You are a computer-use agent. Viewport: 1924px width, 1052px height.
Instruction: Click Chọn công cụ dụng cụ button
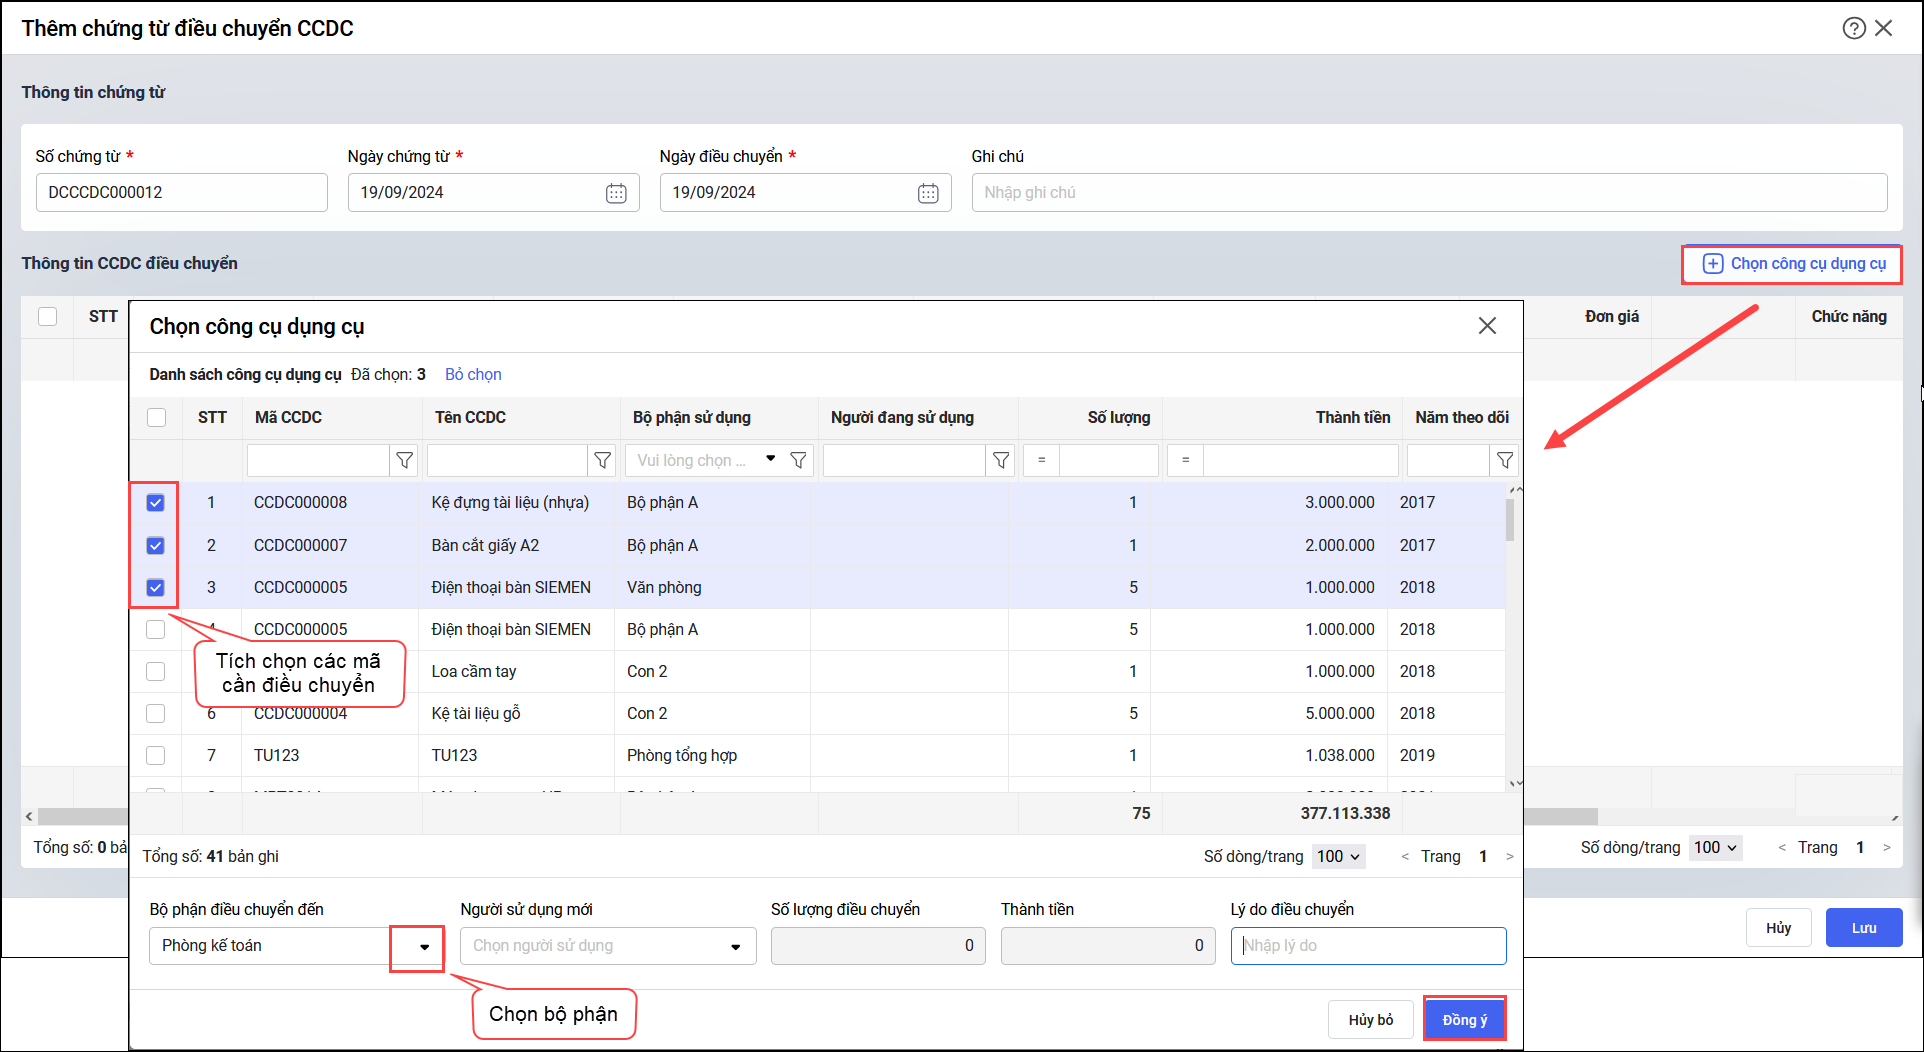tap(1794, 264)
